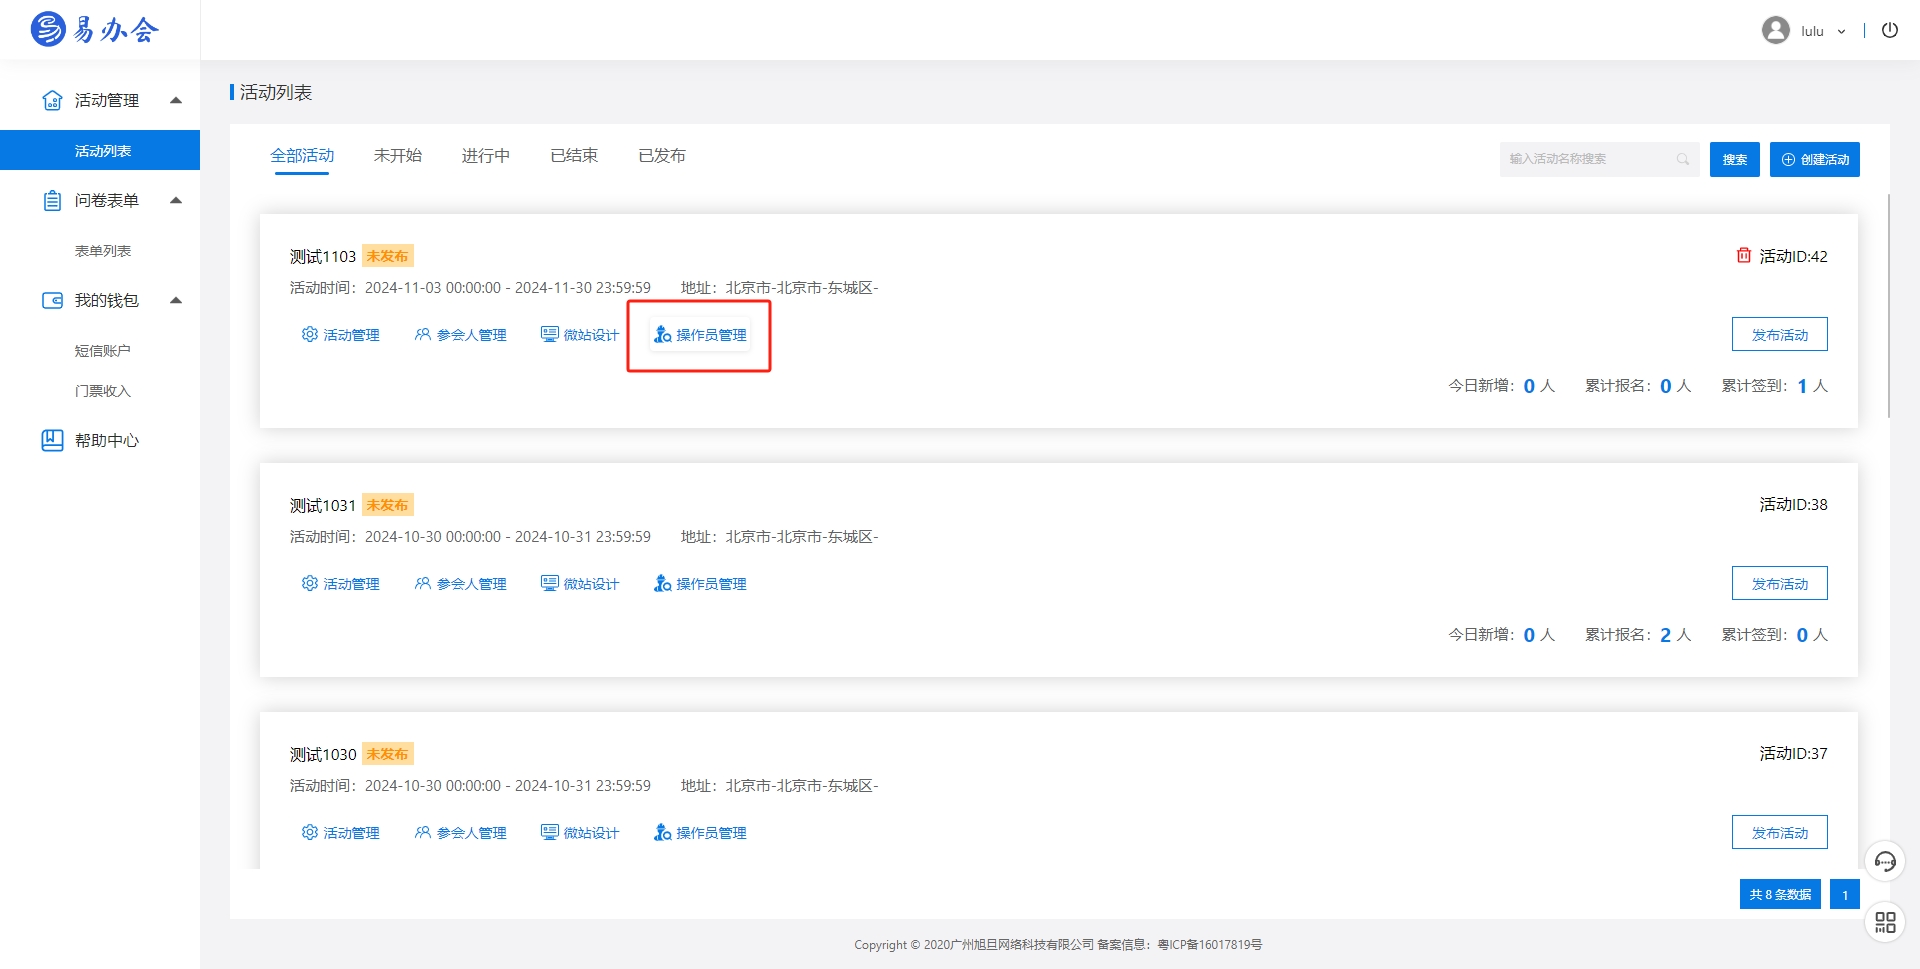The width and height of the screenshot is (1920, 969).
Task: Collapse the 问卷表单 sidebar section
Action: pyautogui.click(x=176, y=200)
